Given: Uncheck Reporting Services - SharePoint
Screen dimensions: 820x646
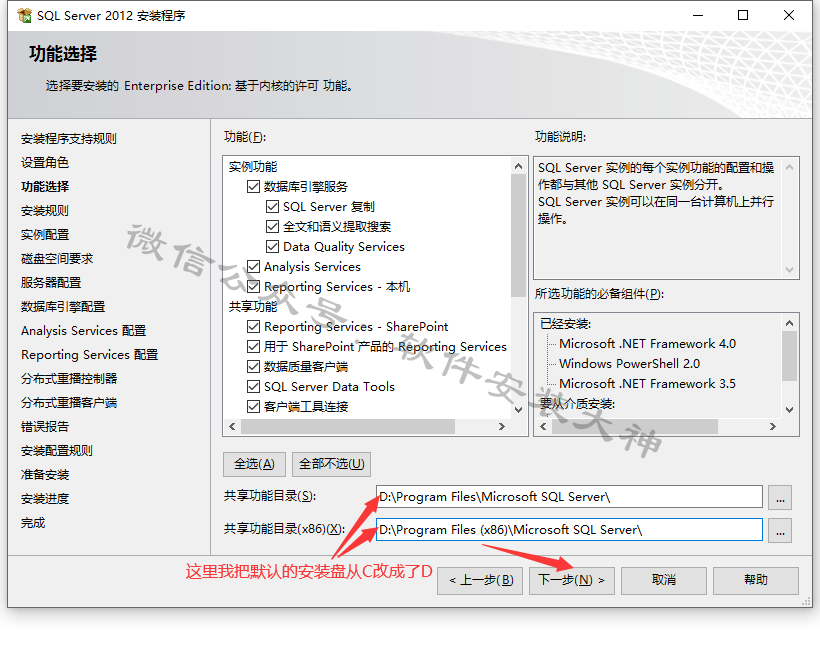Looking at the screenshot, I should tap(253, 327).
